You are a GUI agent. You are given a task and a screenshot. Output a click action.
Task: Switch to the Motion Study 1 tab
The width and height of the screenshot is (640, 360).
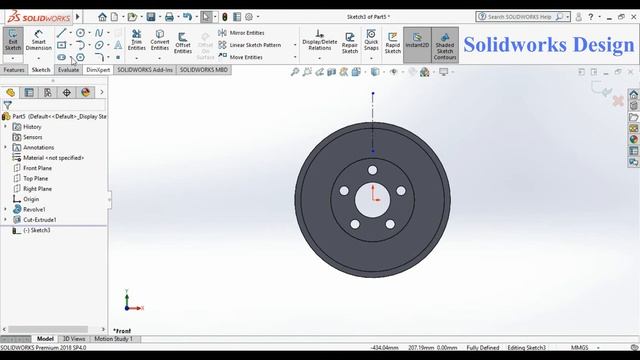(x=113, y=339)
